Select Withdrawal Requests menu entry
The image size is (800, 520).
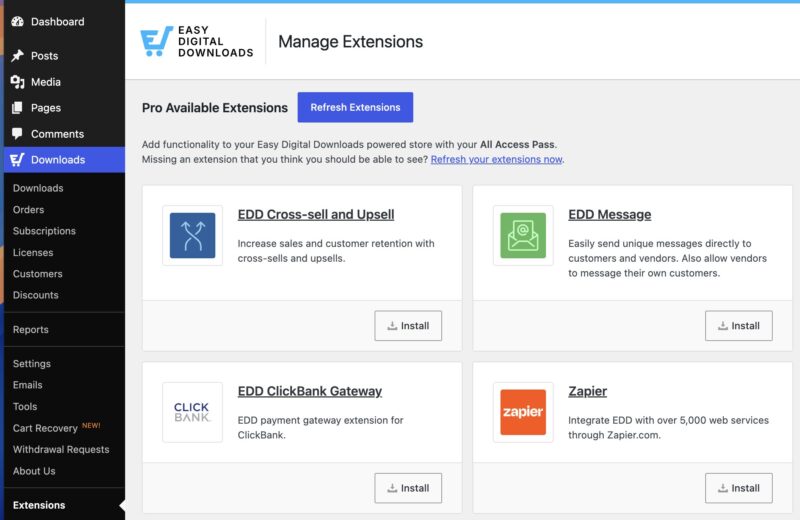61,449
